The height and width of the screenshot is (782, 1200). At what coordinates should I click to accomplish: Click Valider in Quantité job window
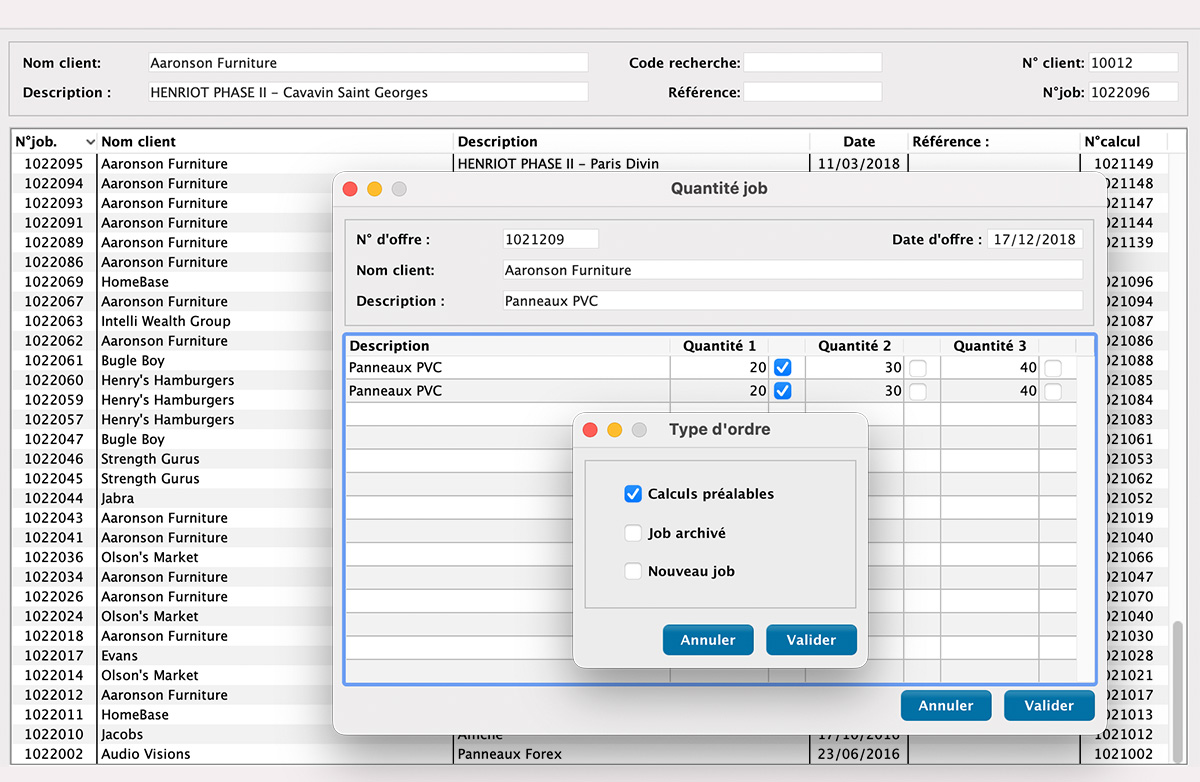(x=1049, y=705)
